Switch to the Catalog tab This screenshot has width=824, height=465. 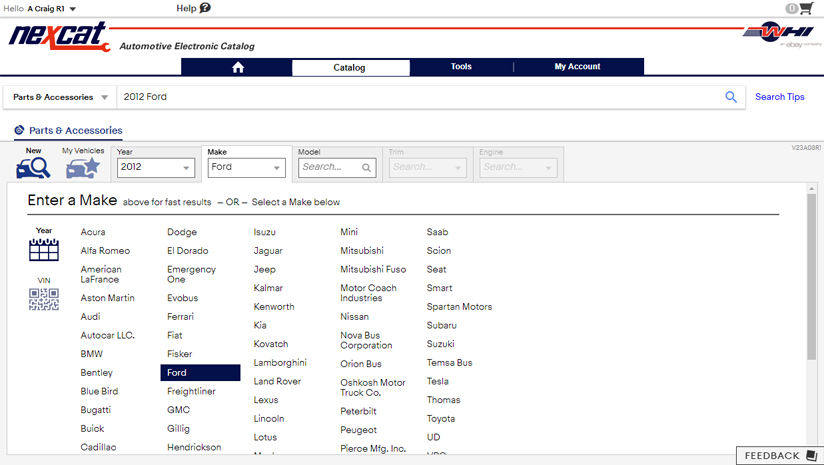coord(349,67)
